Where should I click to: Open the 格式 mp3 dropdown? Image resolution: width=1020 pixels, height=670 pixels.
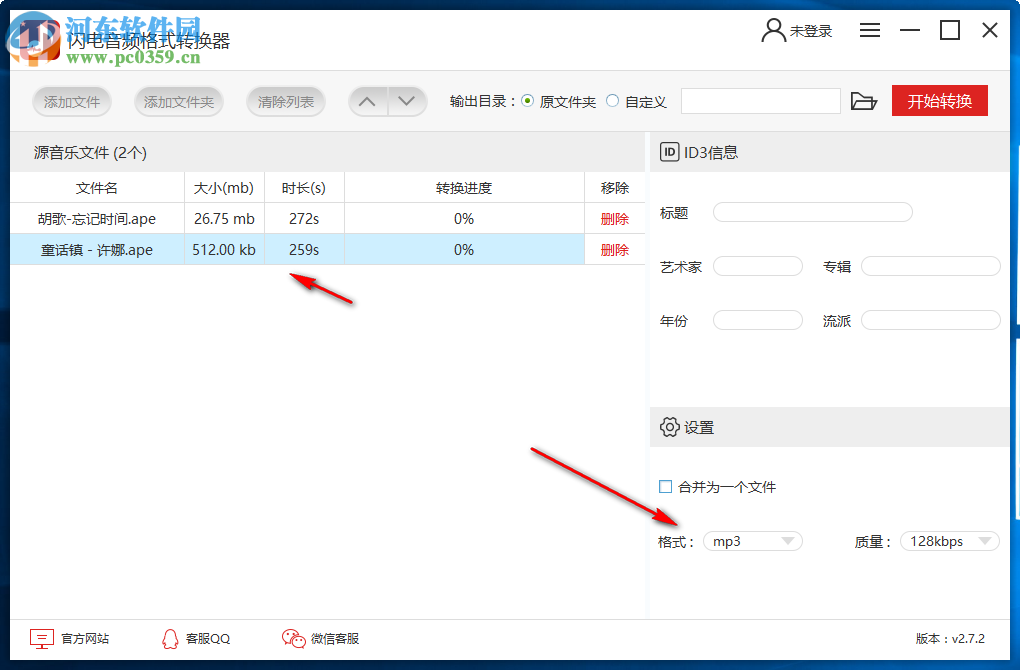tap(752, 540)
